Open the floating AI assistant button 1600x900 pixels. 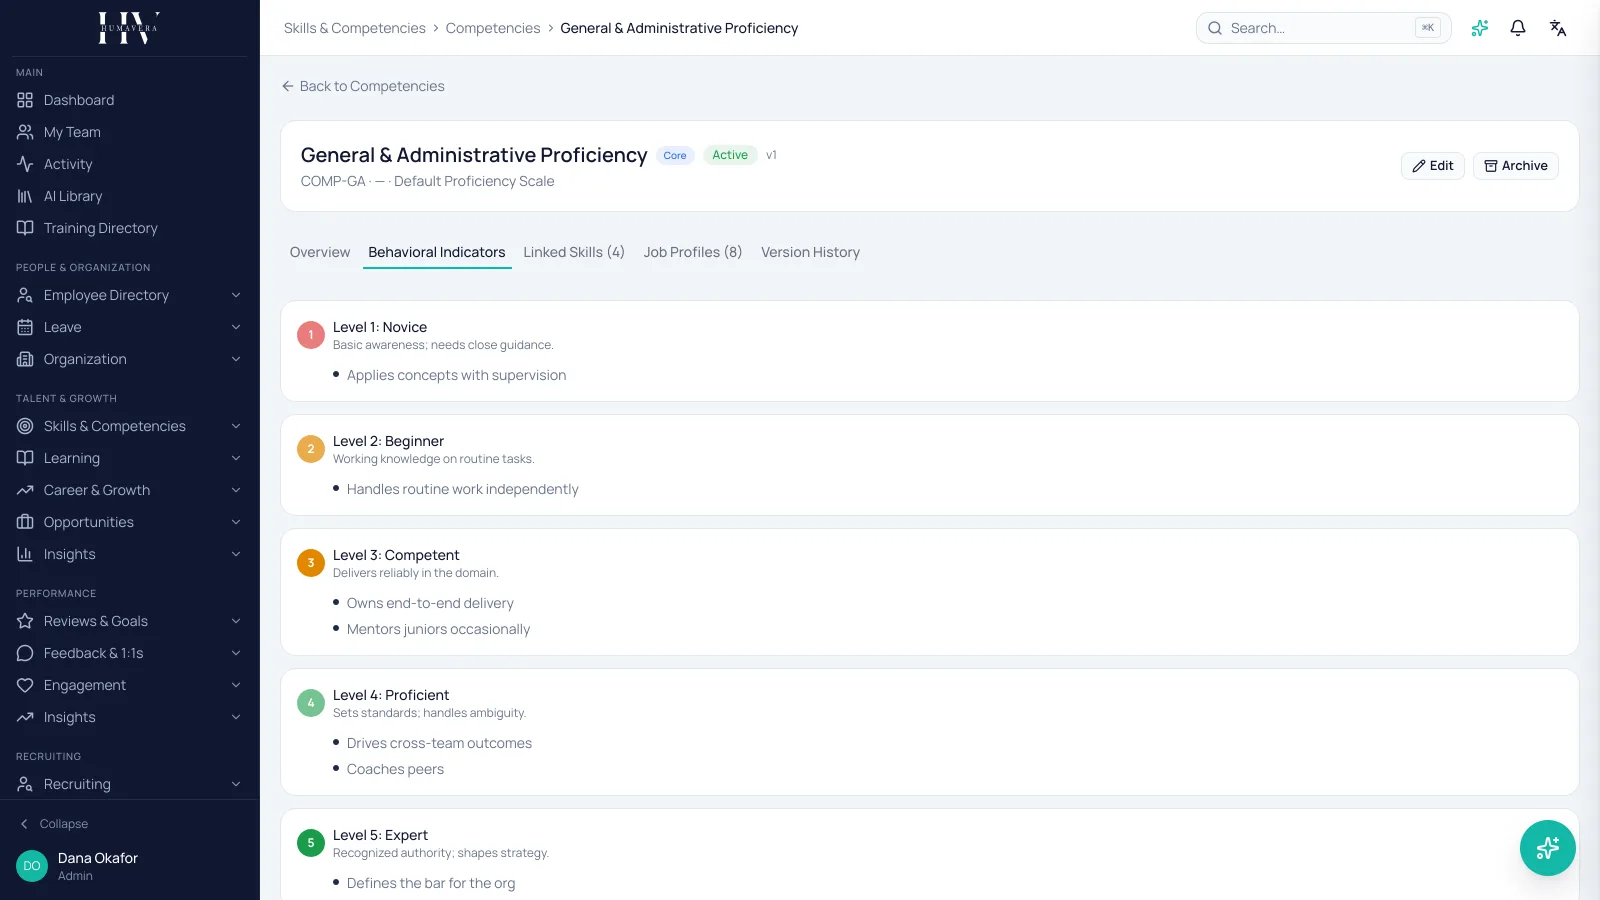[1548, 848]
